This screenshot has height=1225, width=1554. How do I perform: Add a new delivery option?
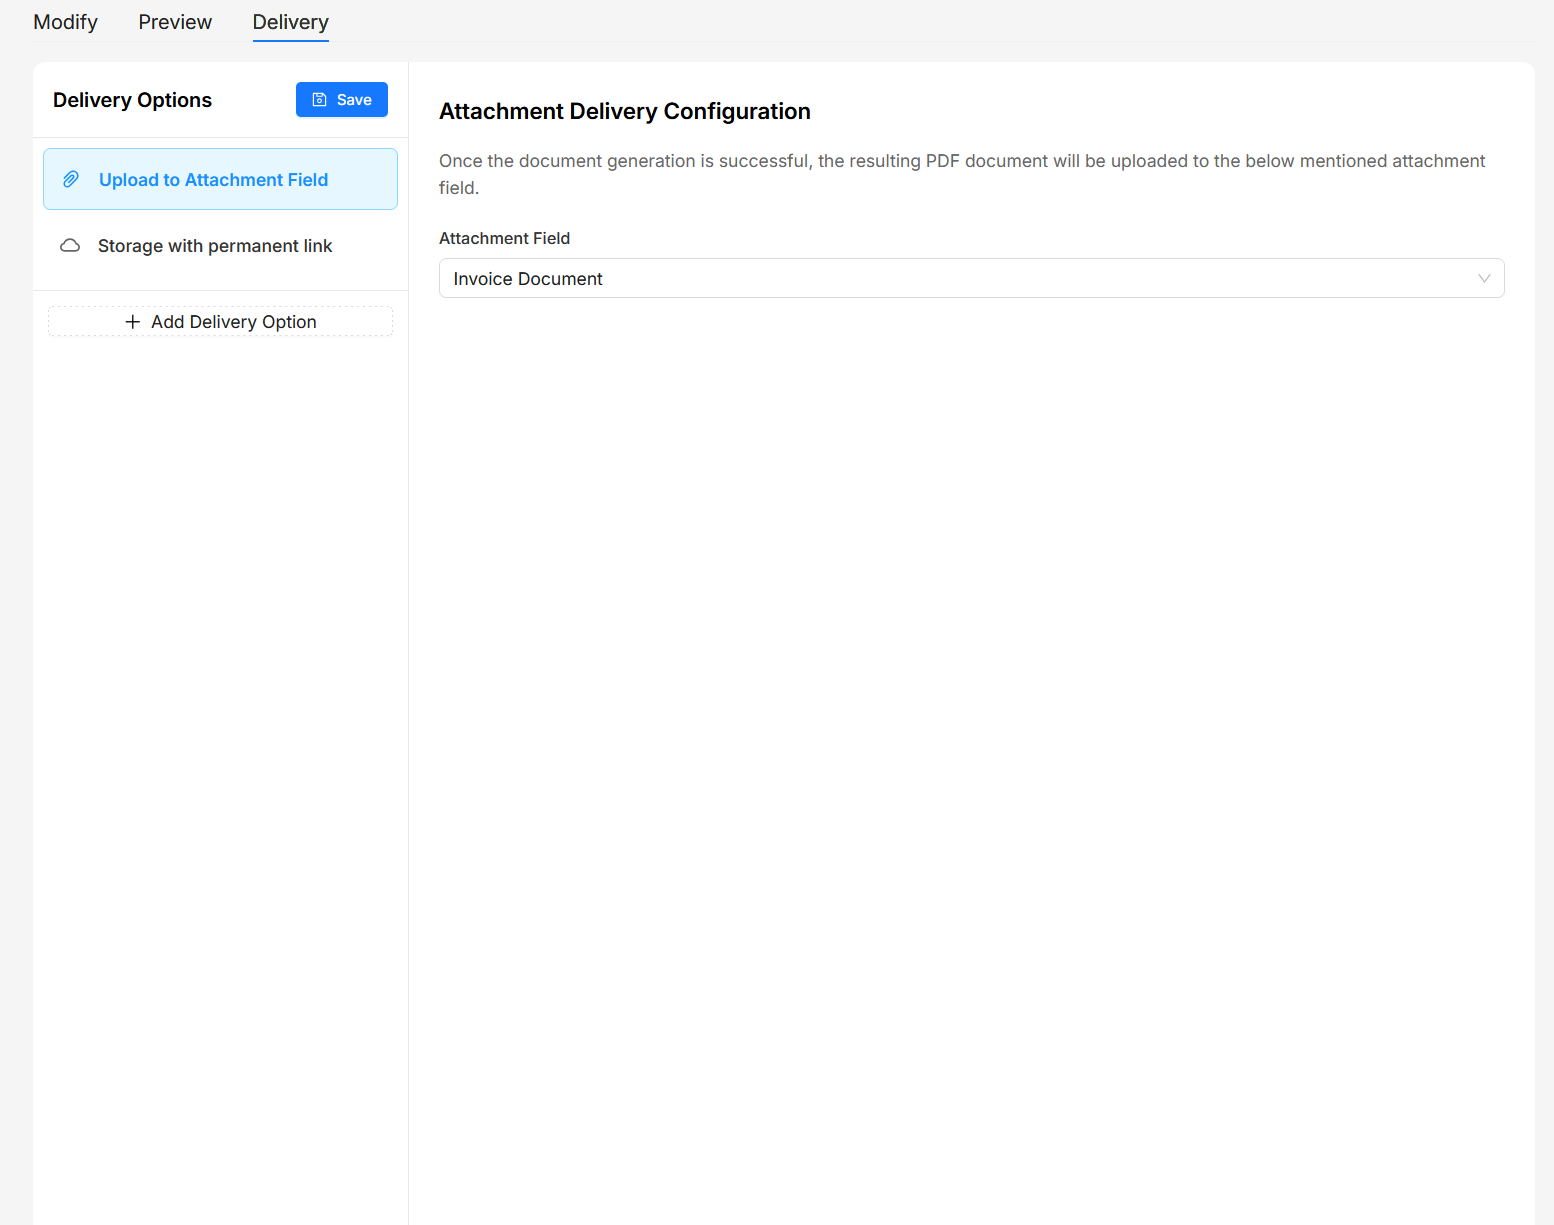click(x=220, y=321)
